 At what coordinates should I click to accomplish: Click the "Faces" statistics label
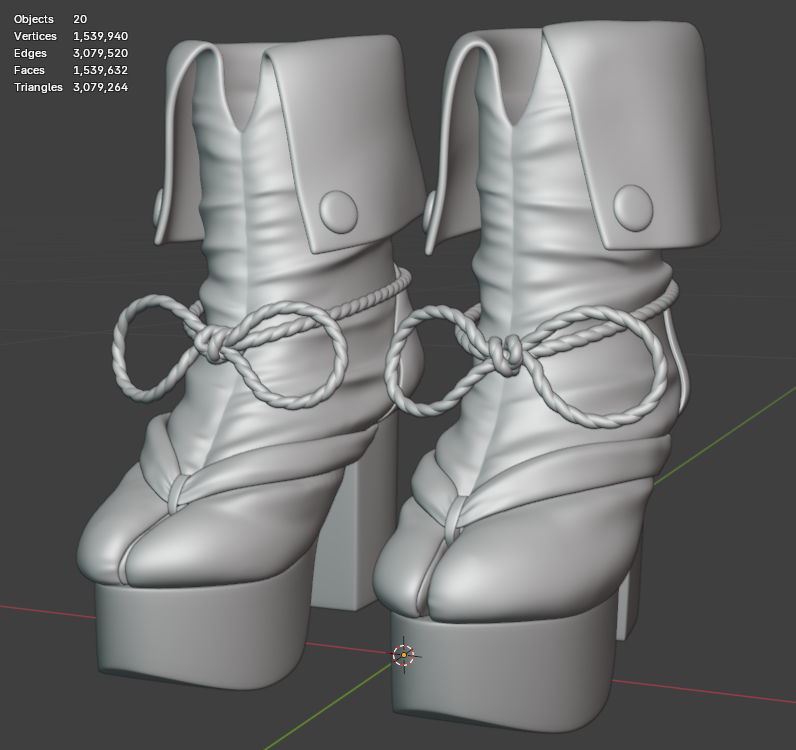[29, 70]
